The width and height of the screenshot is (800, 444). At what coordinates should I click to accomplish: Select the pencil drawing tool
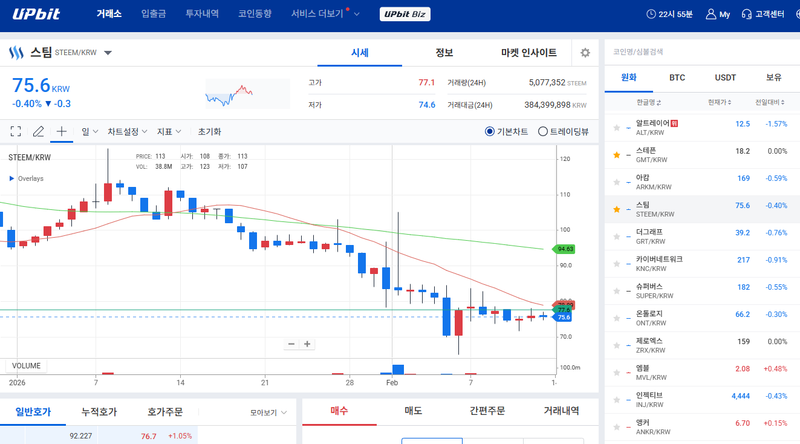click(x=39, y=131)
